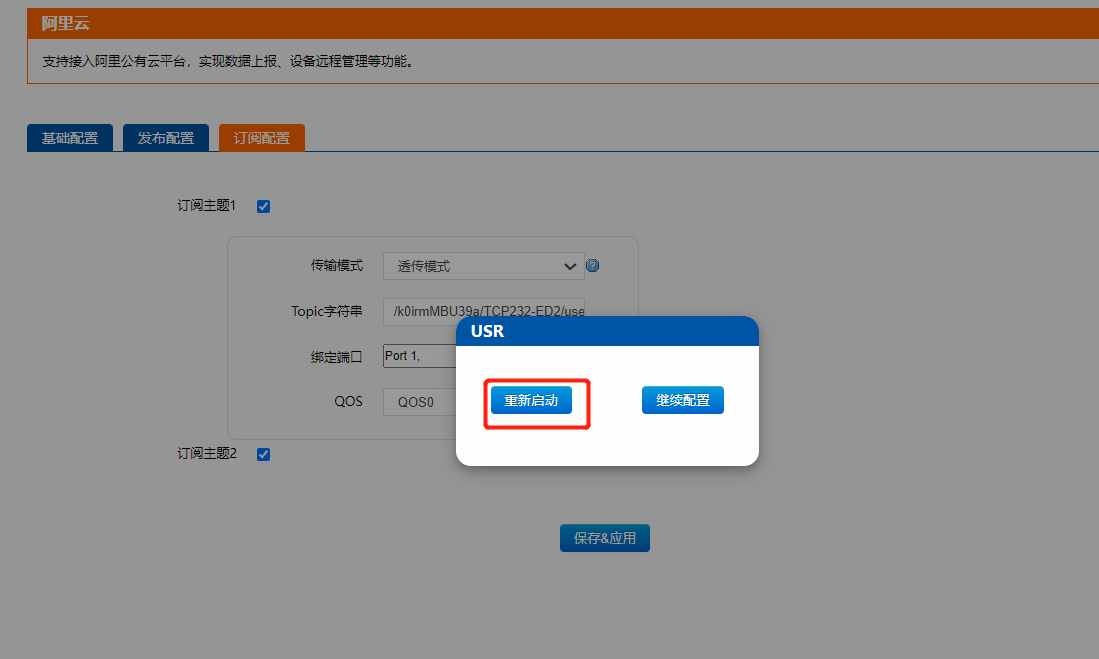
Task: Click the 订阅主题2 label text
Action: point(207,454)
